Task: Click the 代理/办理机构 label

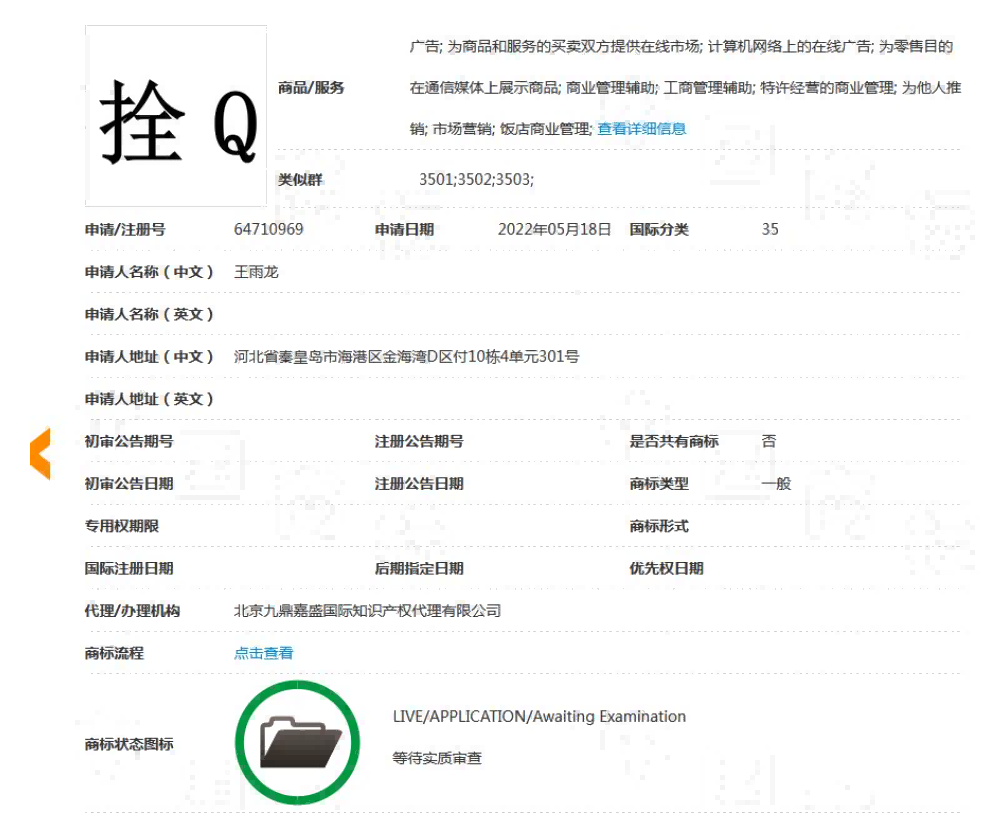Action: (x=132, y=610)
